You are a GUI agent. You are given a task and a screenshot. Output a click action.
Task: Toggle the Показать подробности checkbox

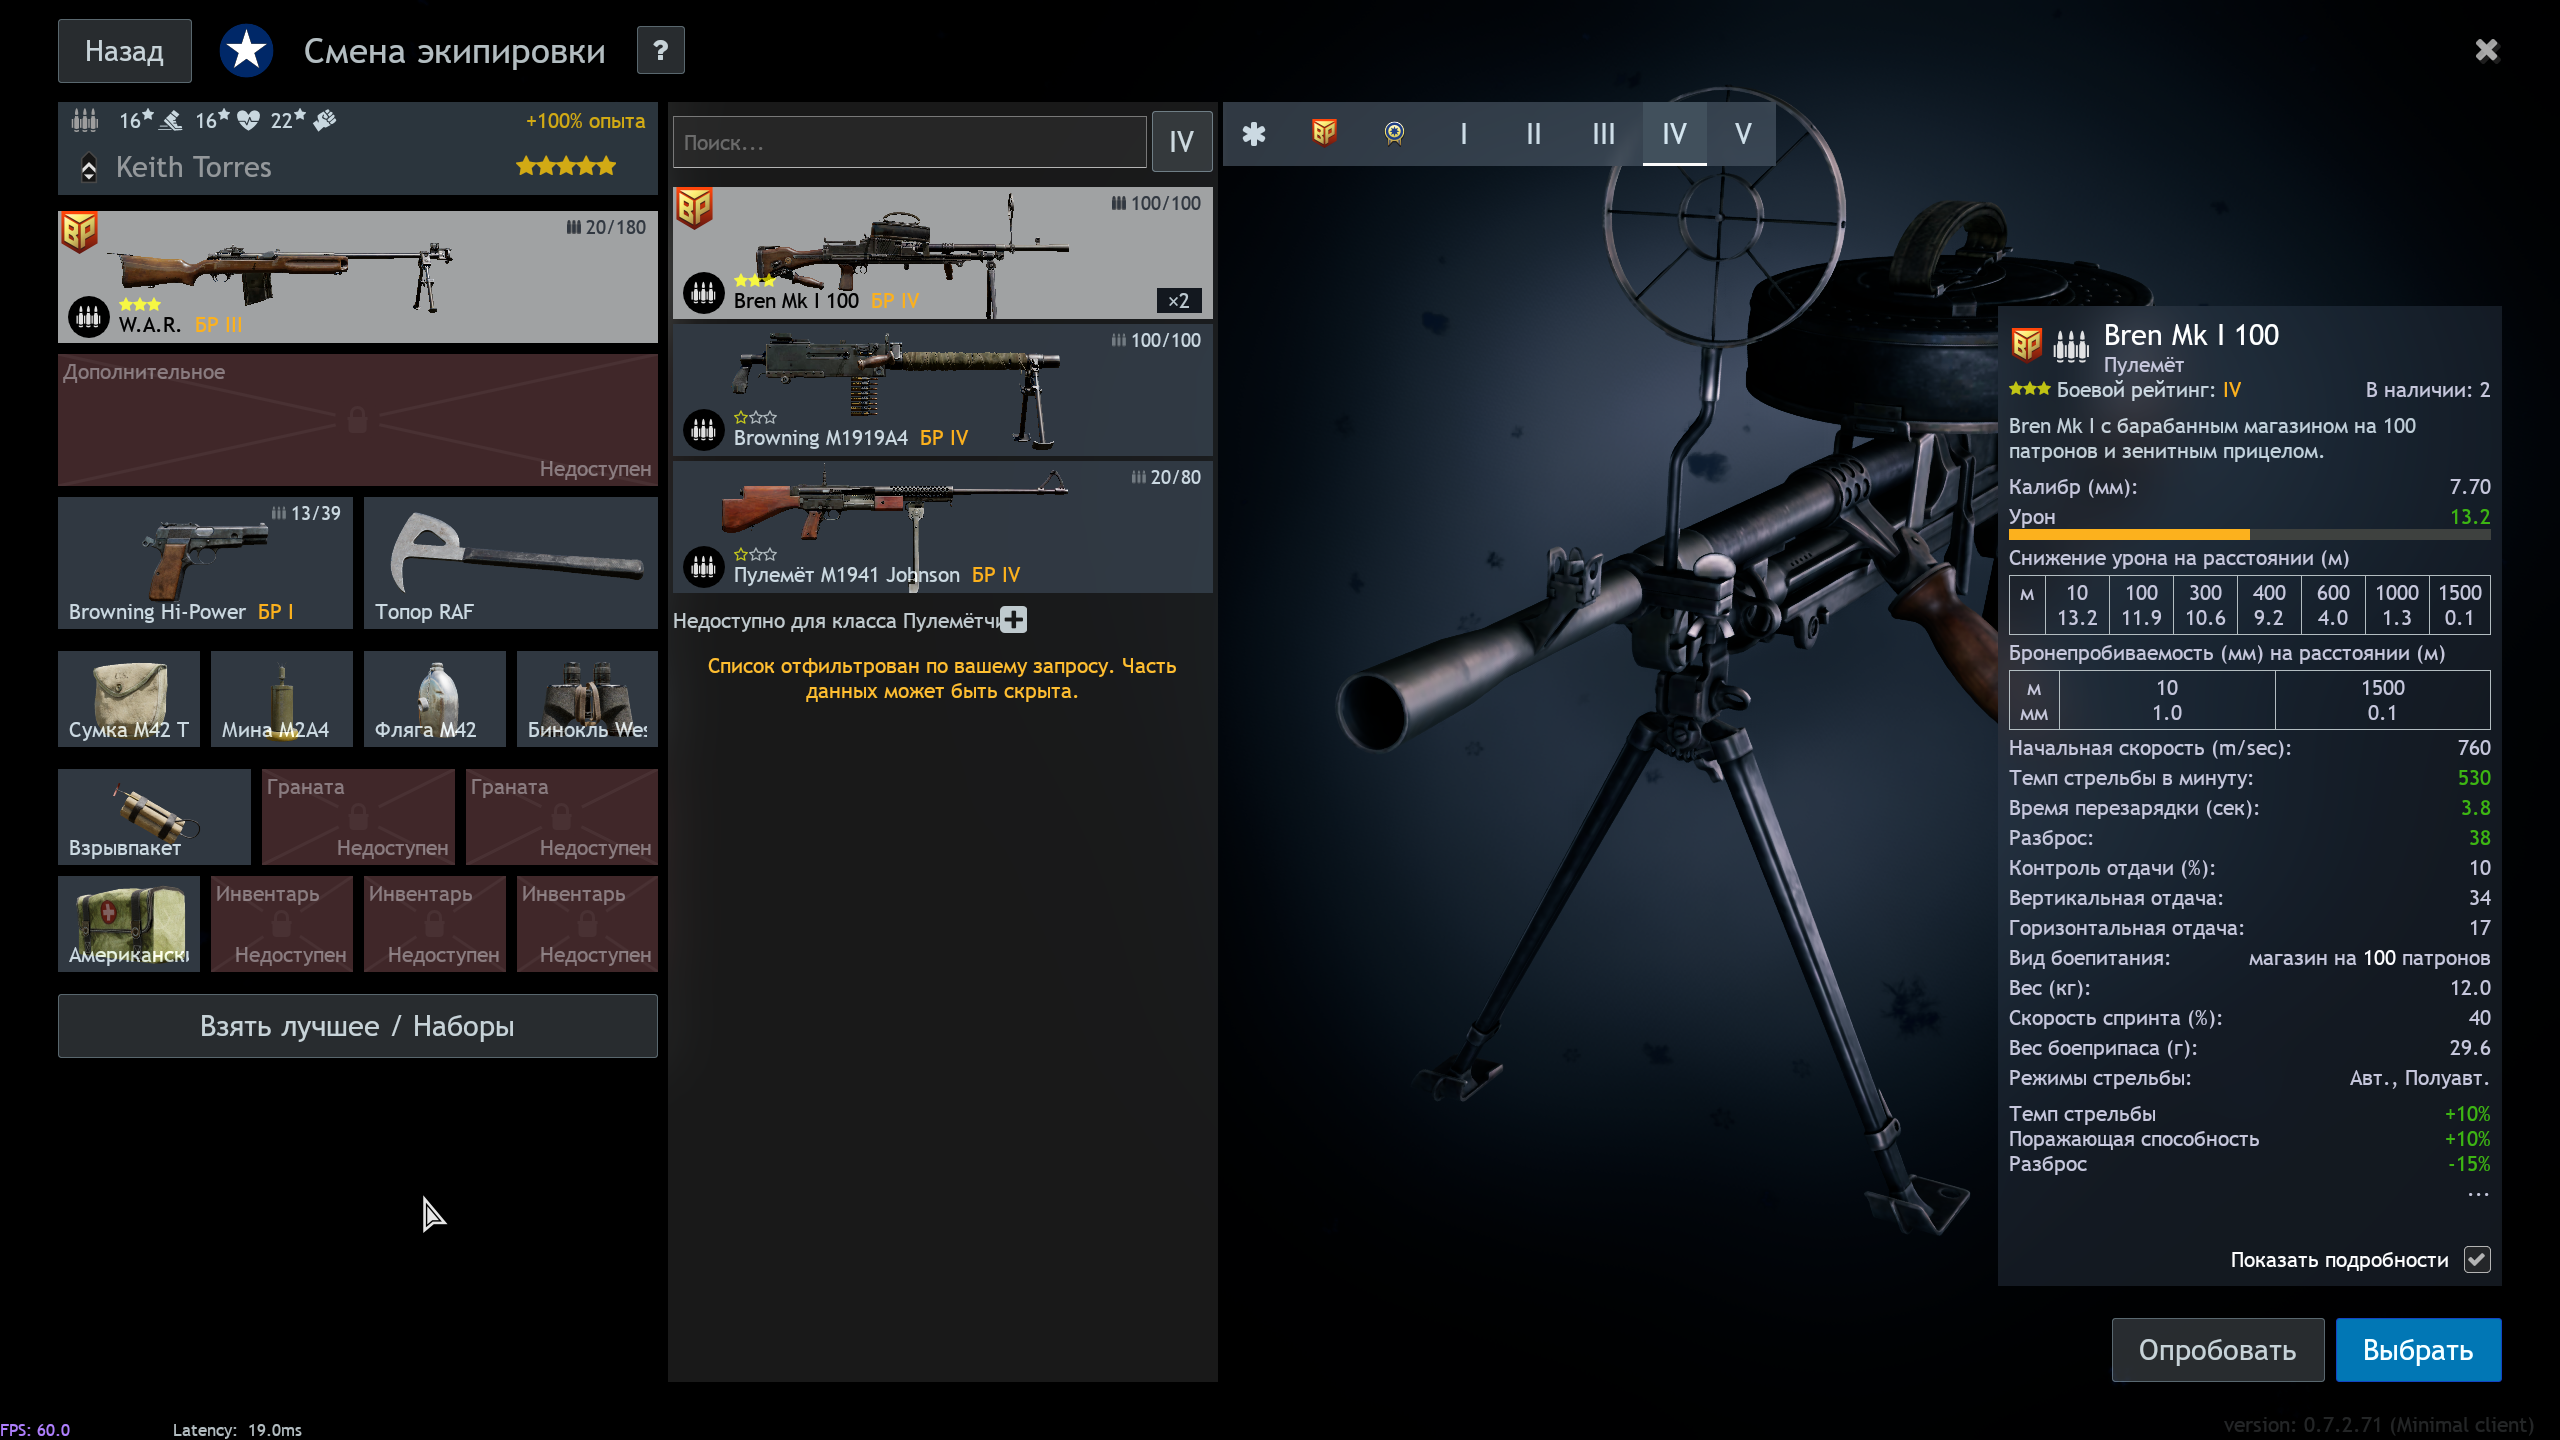click(2477, 1260)
